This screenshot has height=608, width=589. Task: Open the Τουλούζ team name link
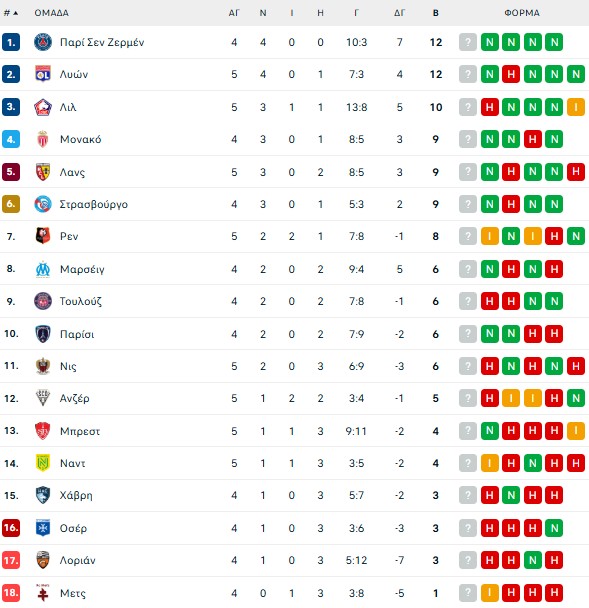click(81, 301)
